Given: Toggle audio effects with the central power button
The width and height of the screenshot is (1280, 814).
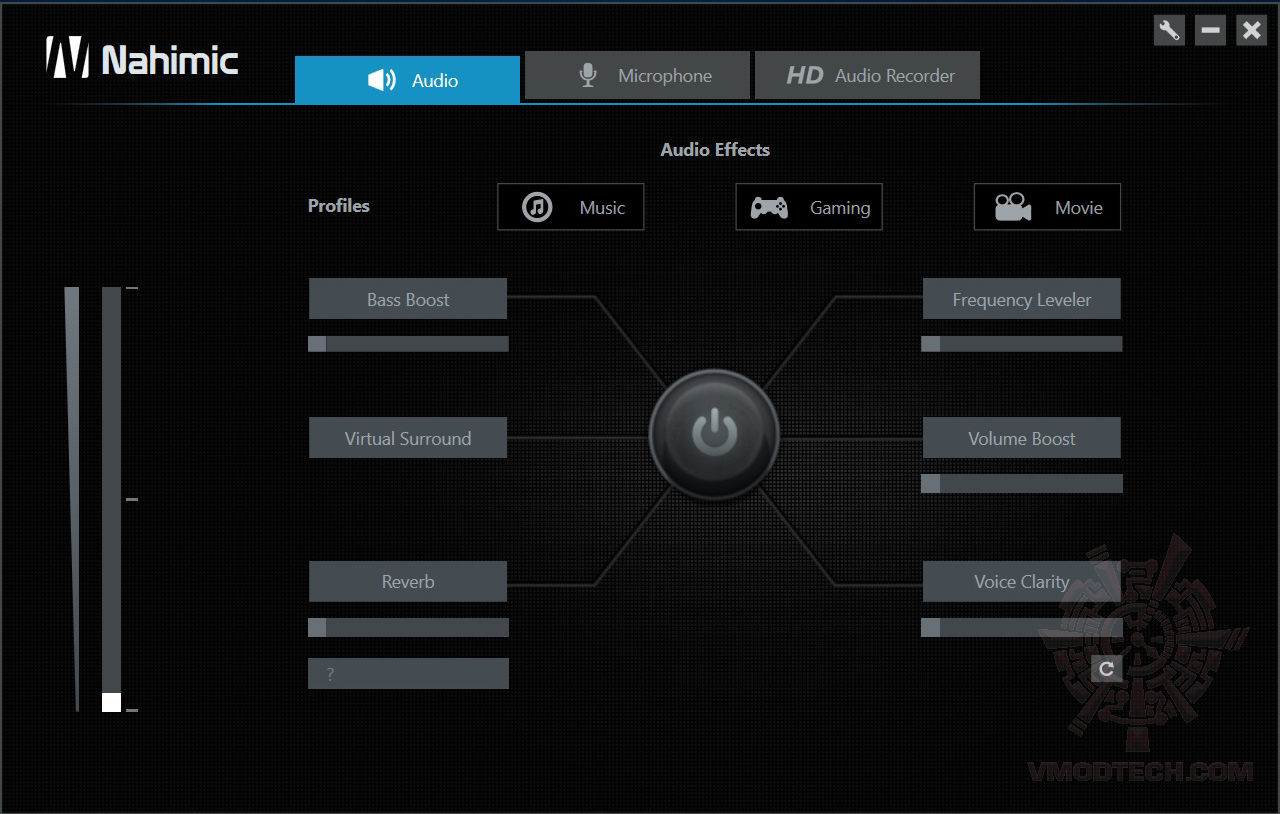Looking at the screenshot, I should pos(714,435).
